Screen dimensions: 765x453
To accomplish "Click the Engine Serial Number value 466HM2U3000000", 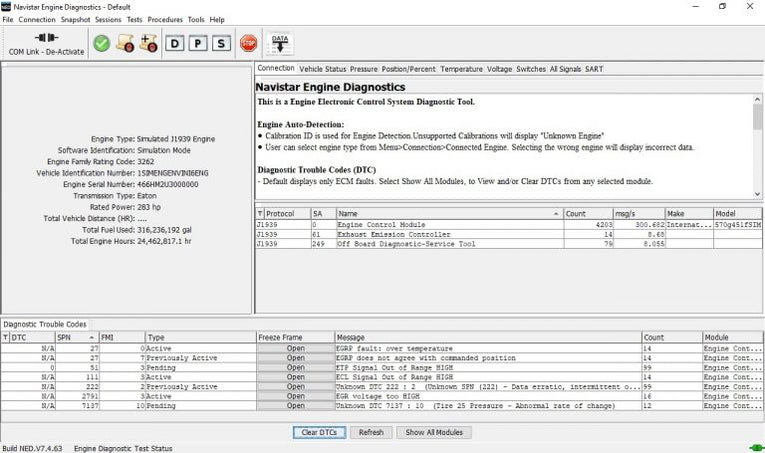I will pyautogui.click(x=168, y=184).
